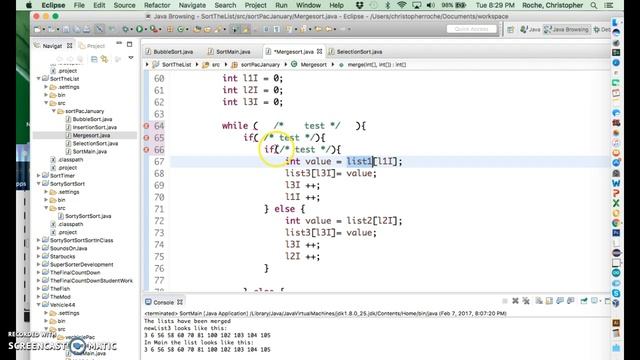Click Remove Launch X icon in Console
The height and width of the screenshot is (360, 640).
(515, 301)
